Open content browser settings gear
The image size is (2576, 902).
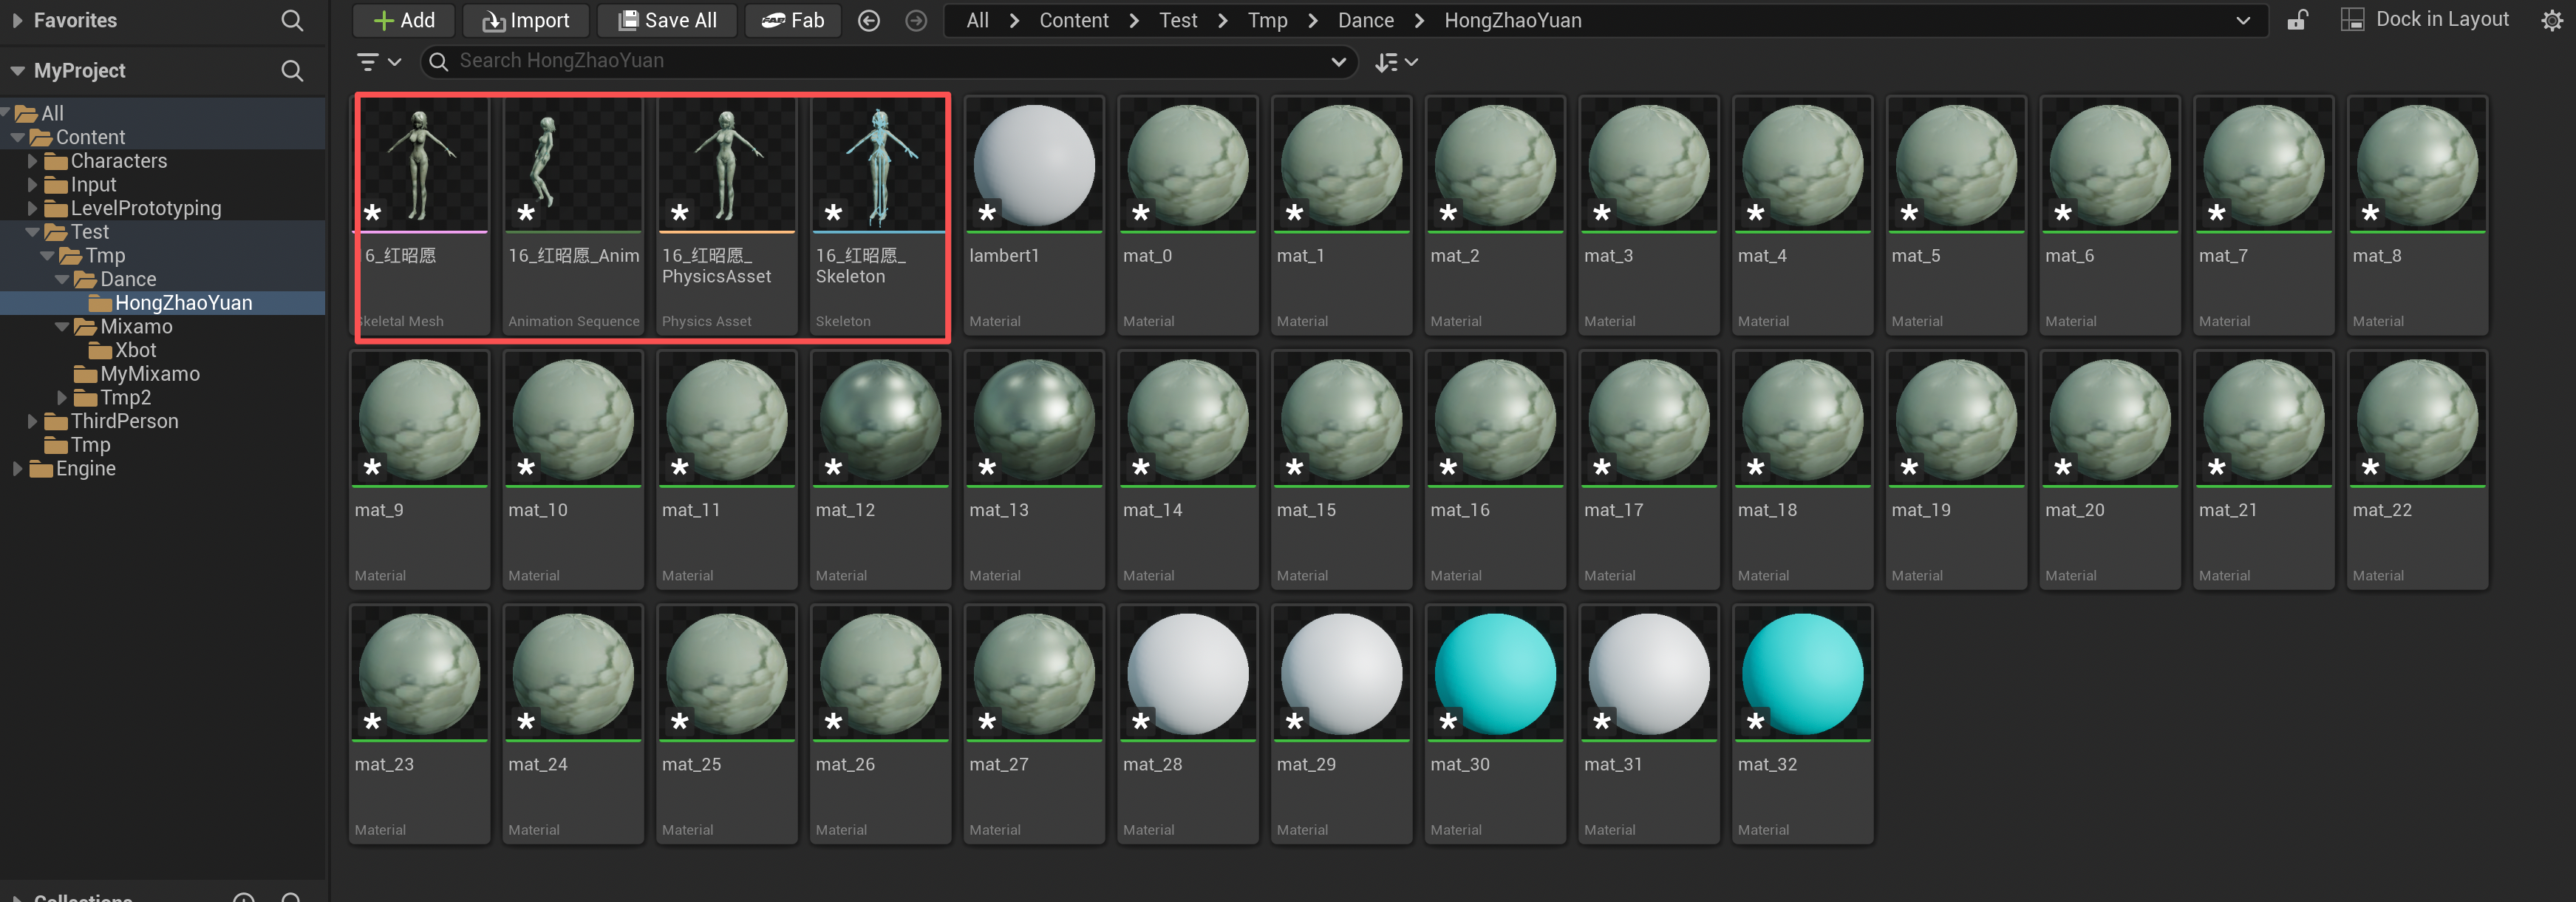2551,20
